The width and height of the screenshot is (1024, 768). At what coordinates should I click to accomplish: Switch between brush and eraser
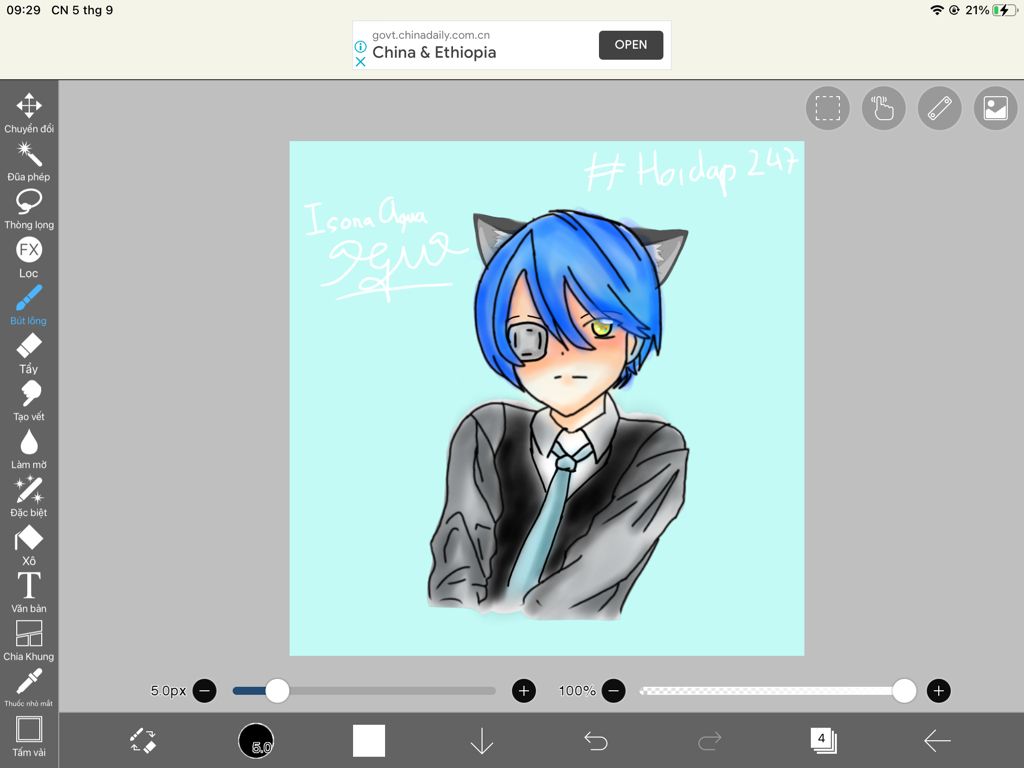pos(142,741)
